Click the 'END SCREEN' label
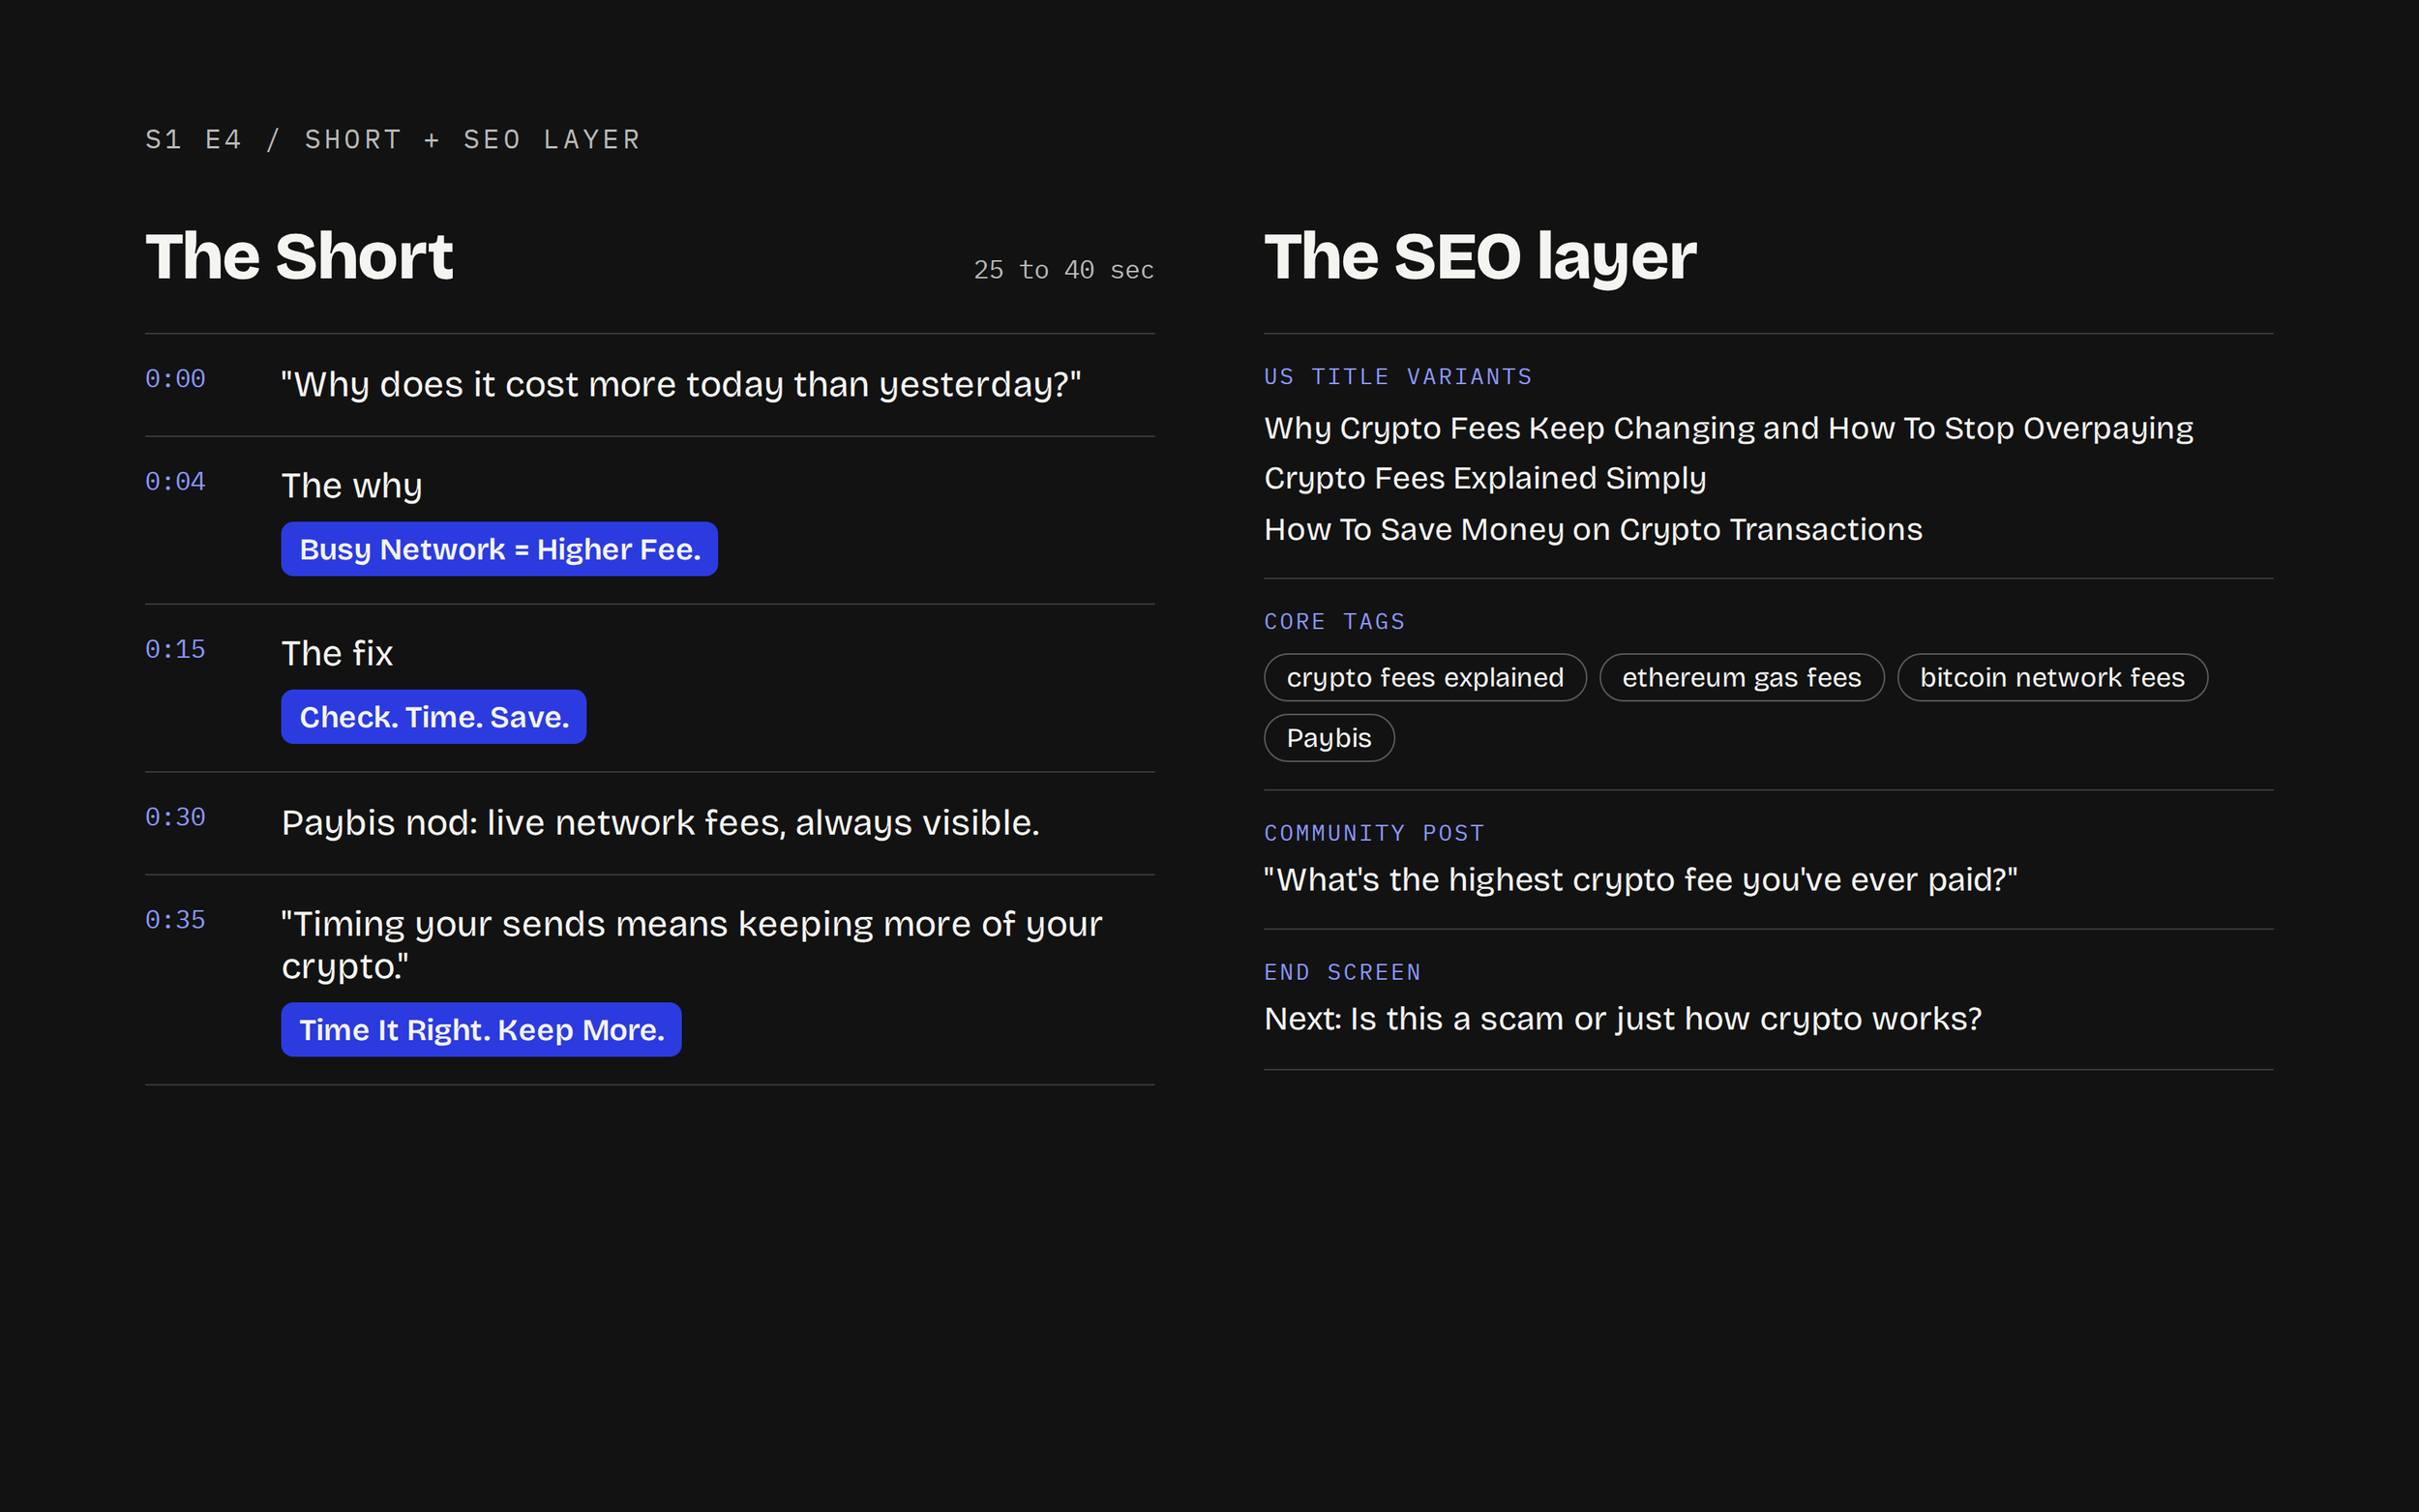This screenshot has width=2419, height=1512. [x=1342, y=972]
